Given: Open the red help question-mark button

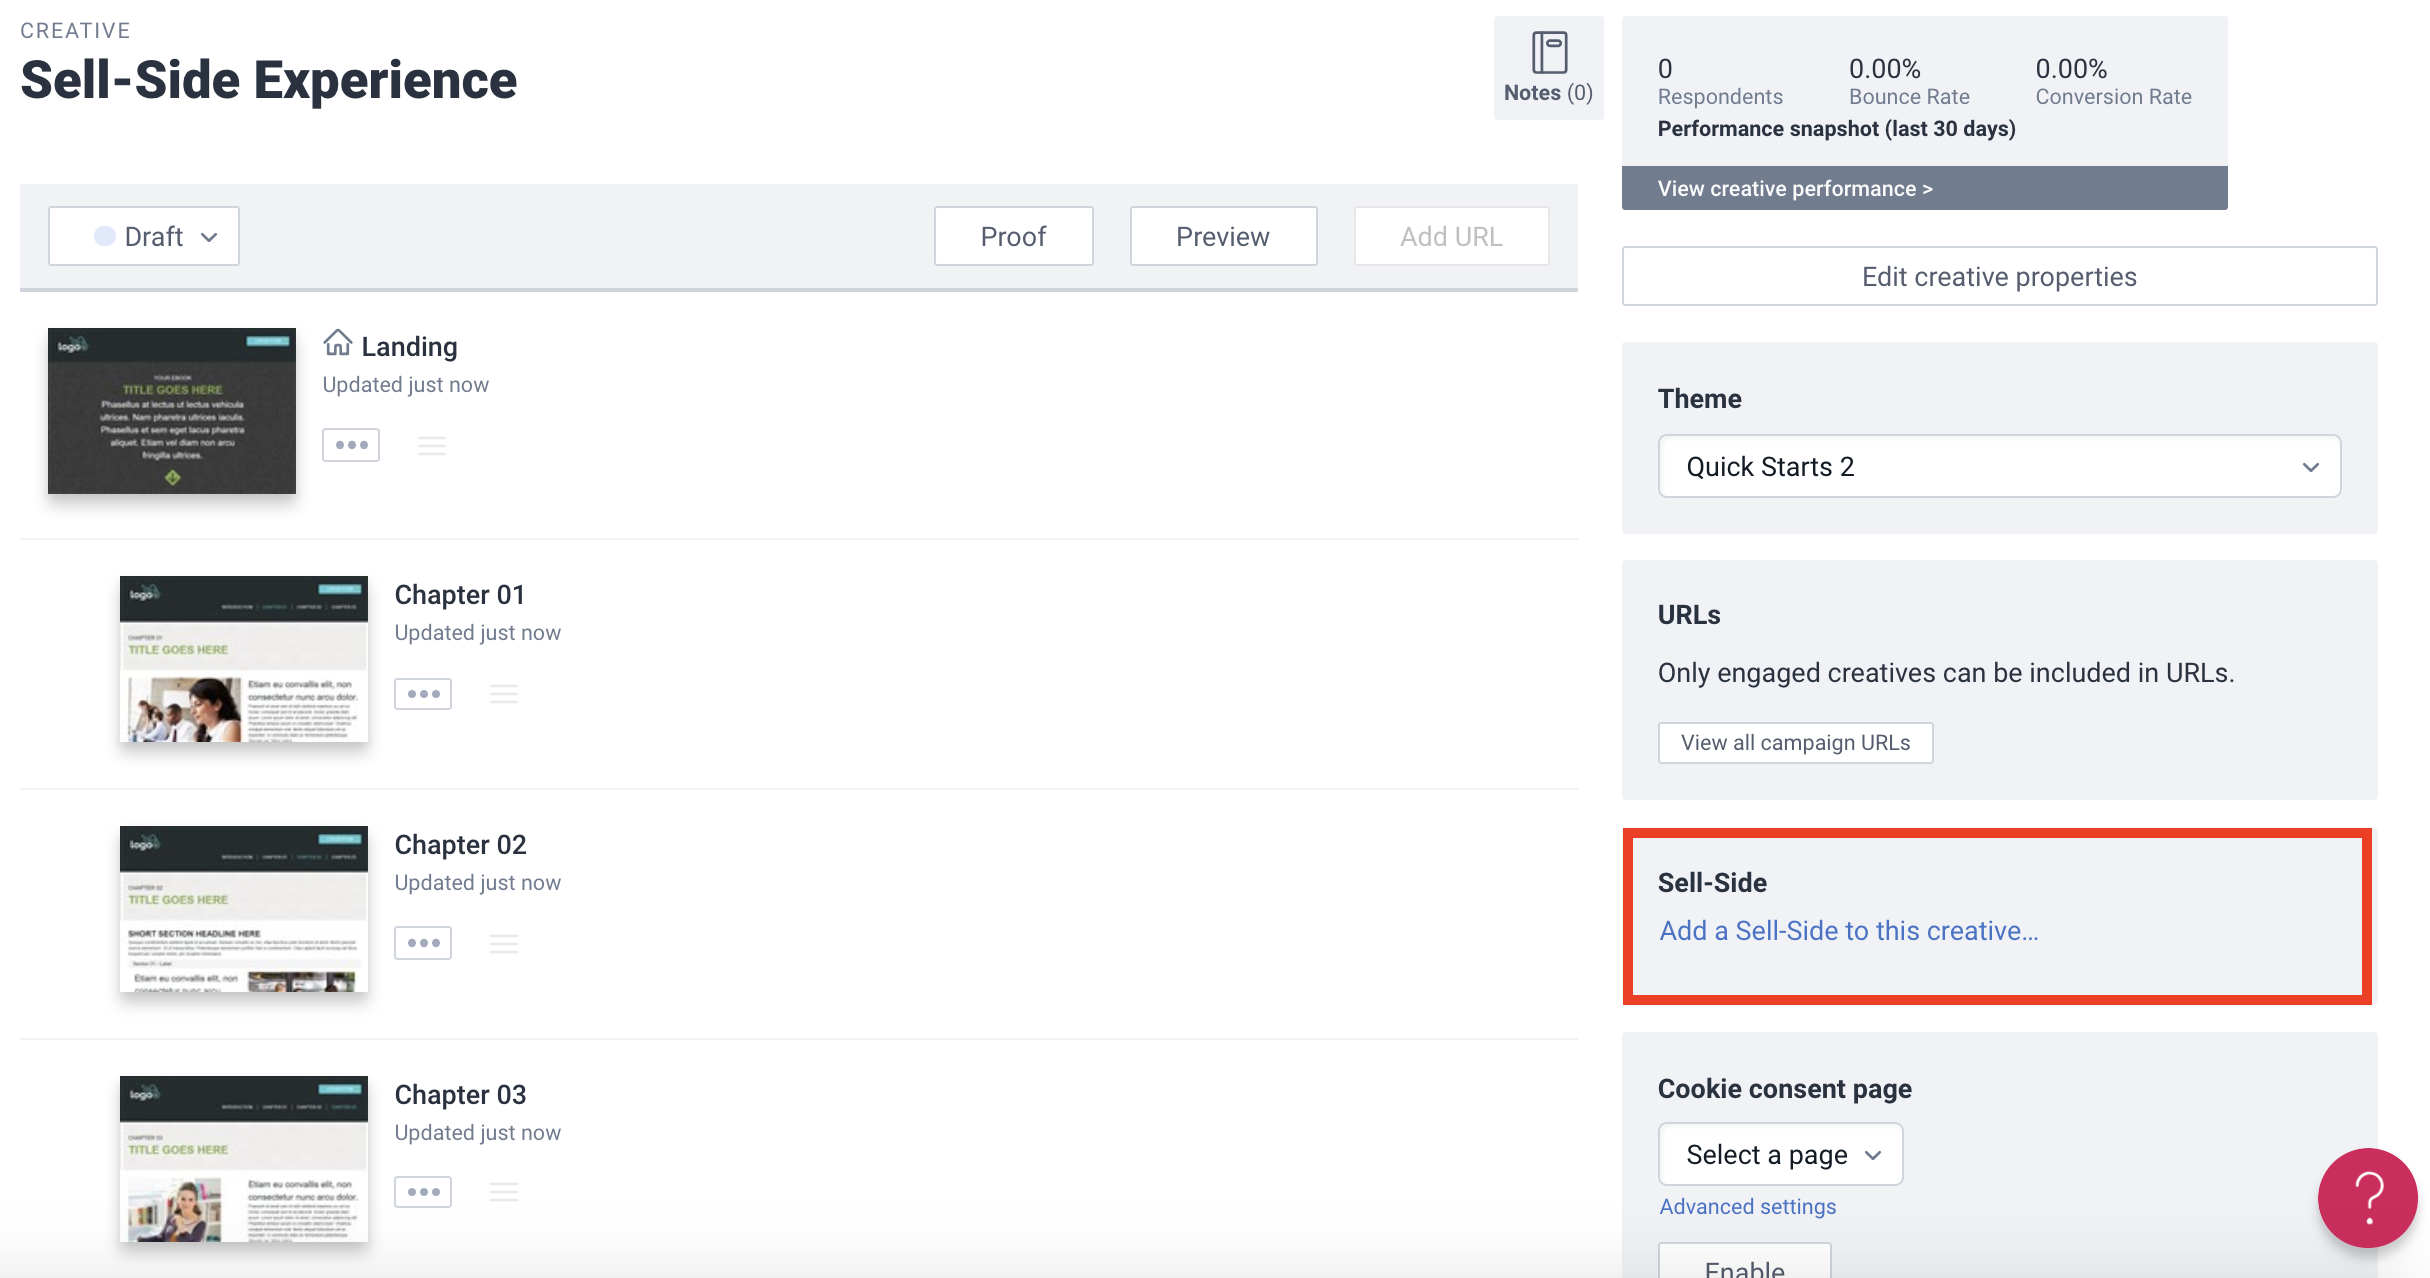Looking at the screenshot, I should coord(2368,1197).
